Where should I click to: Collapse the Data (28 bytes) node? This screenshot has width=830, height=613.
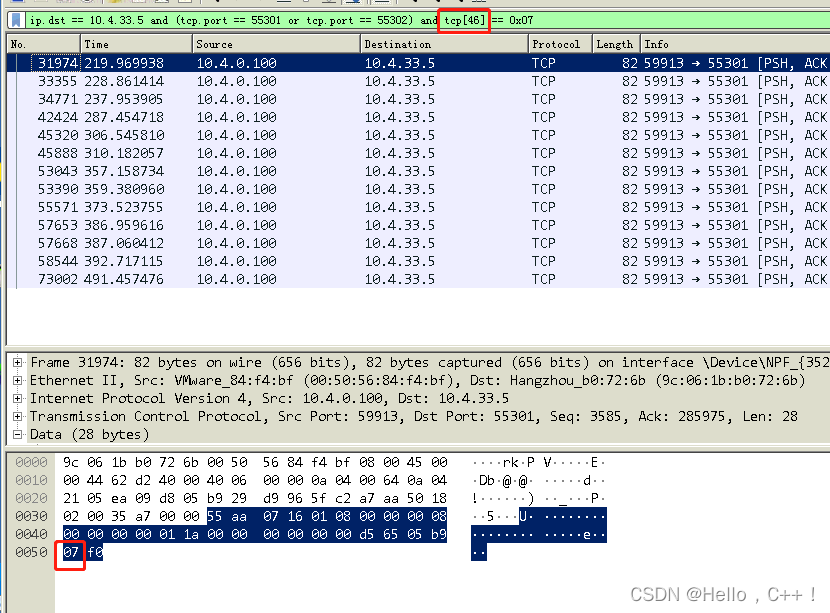17,434
